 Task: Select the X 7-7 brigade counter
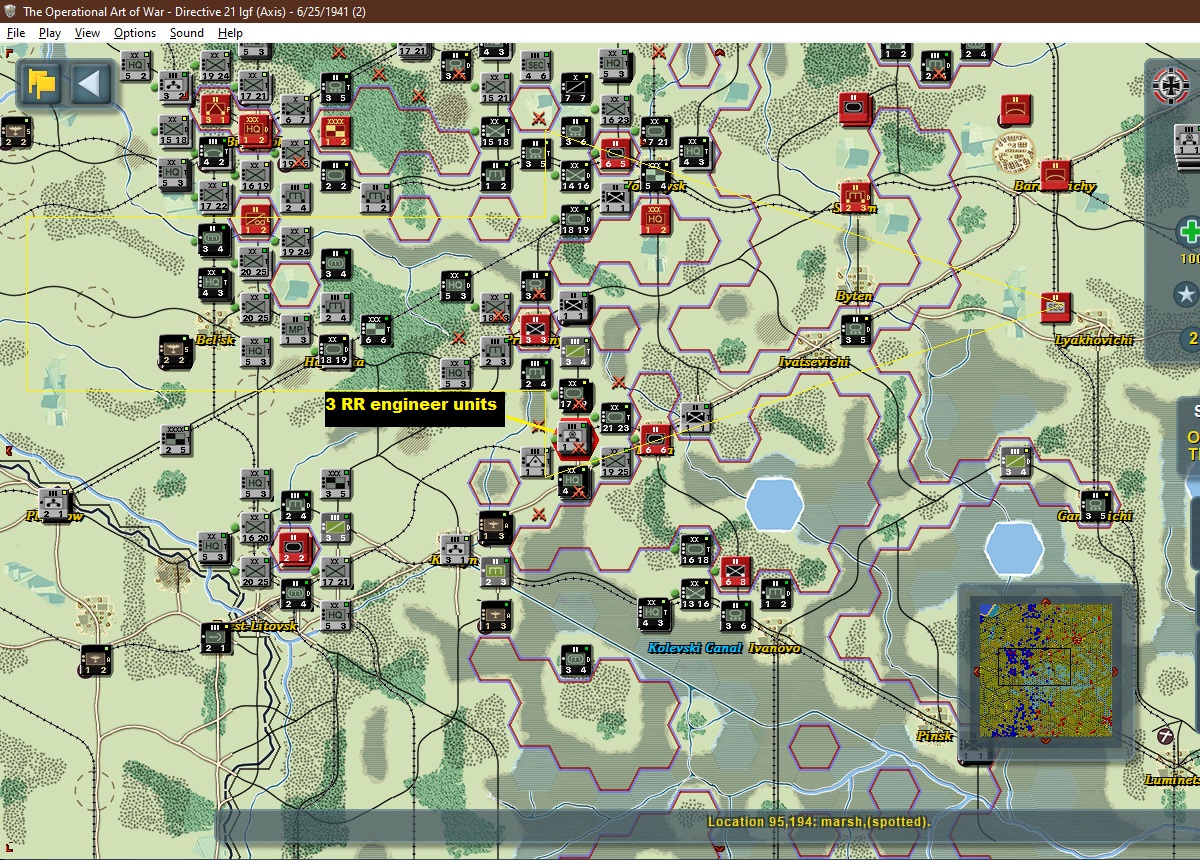coord(575,87)
